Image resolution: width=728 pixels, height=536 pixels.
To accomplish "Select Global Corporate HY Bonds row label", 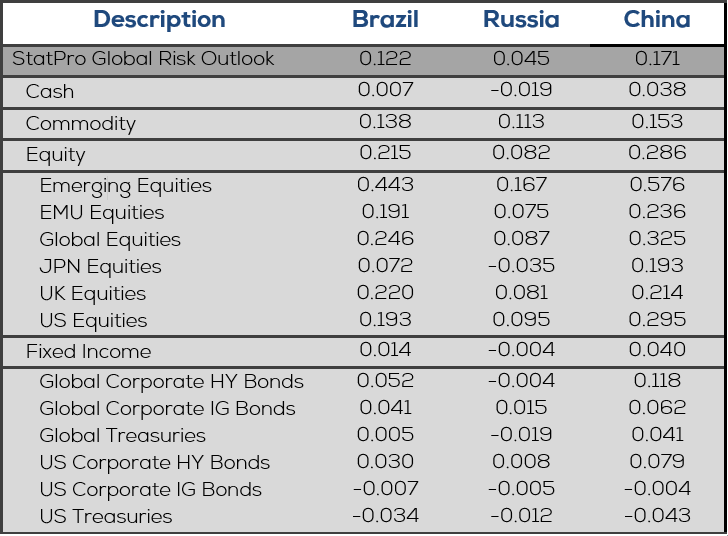I will (x=171, y=382).
